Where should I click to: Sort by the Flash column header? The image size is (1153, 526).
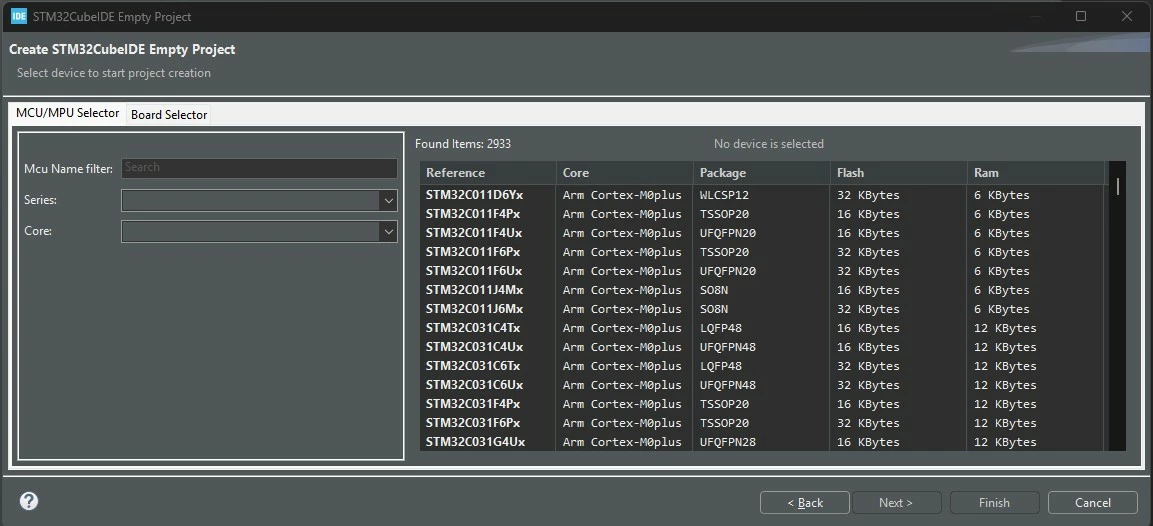point(899,173)
